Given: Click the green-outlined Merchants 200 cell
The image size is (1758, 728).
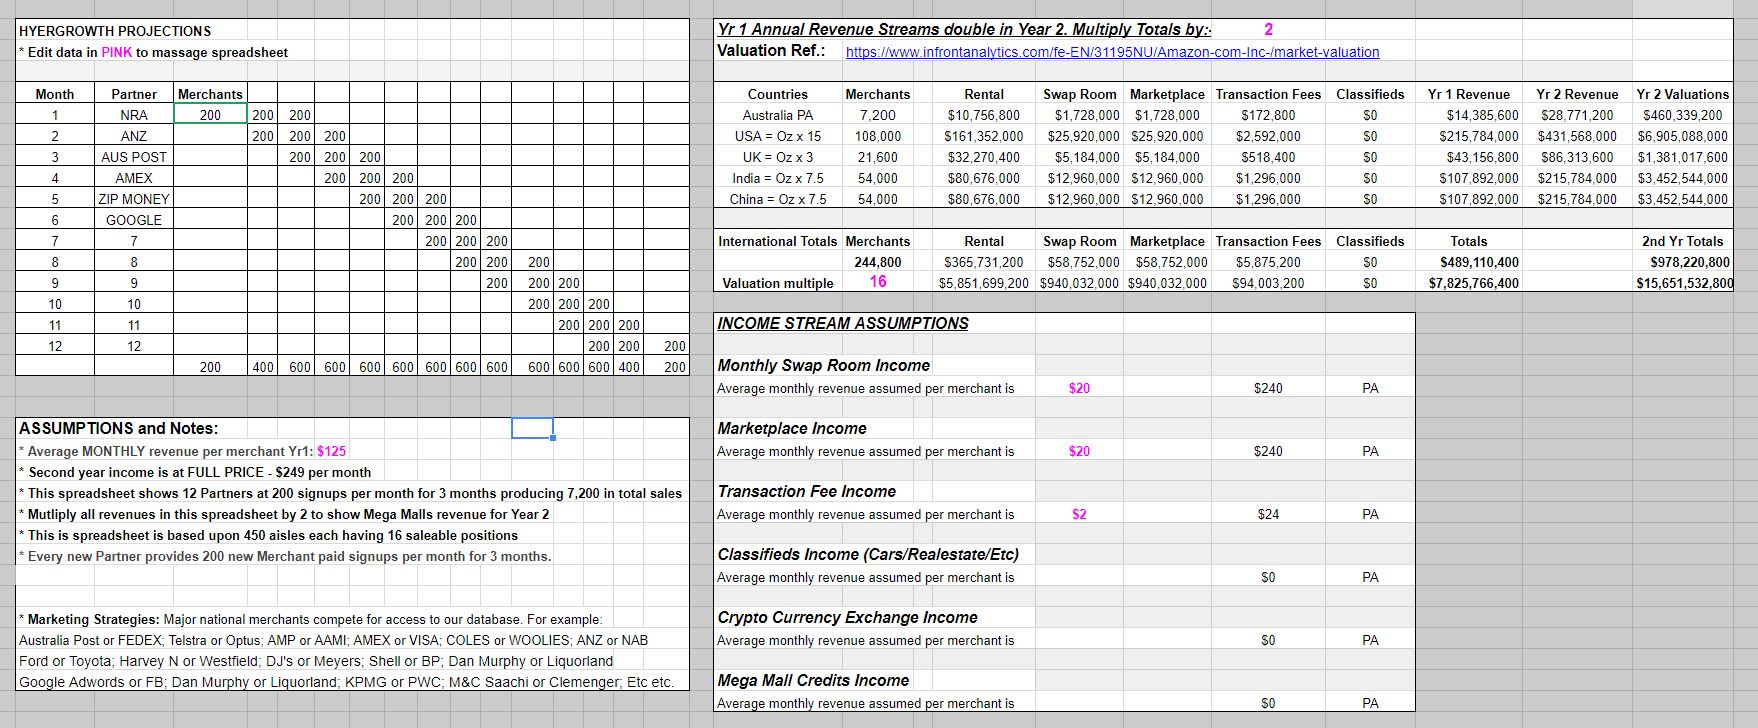Looking at the screenshot, I should (x=210, y=115).
